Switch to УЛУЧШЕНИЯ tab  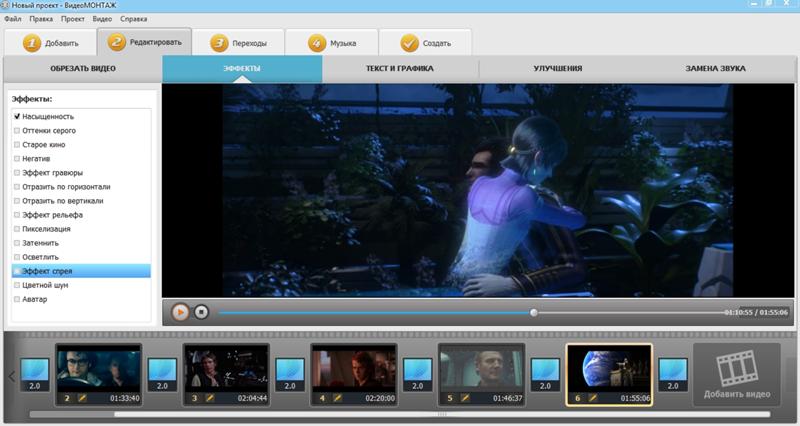pos(558,68)
